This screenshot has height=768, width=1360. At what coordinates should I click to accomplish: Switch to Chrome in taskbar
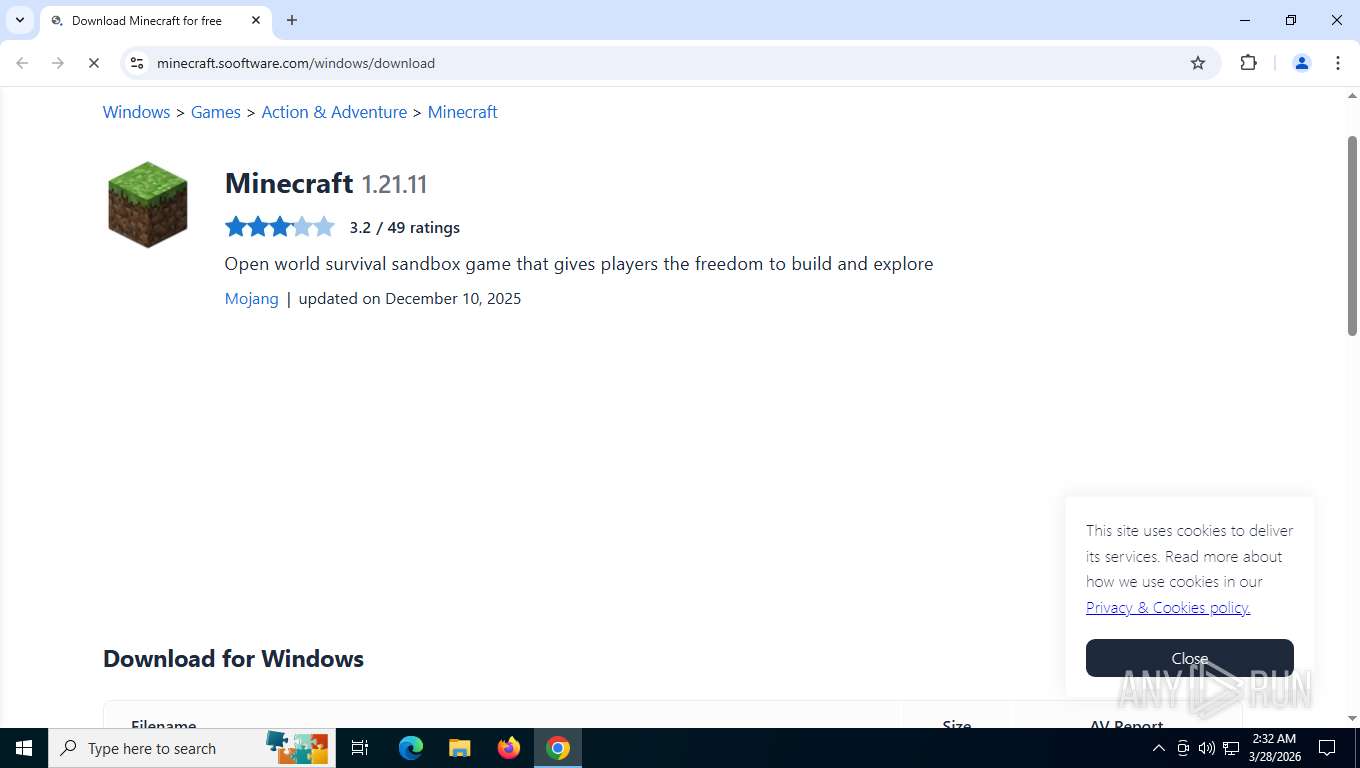click(558, 748)
